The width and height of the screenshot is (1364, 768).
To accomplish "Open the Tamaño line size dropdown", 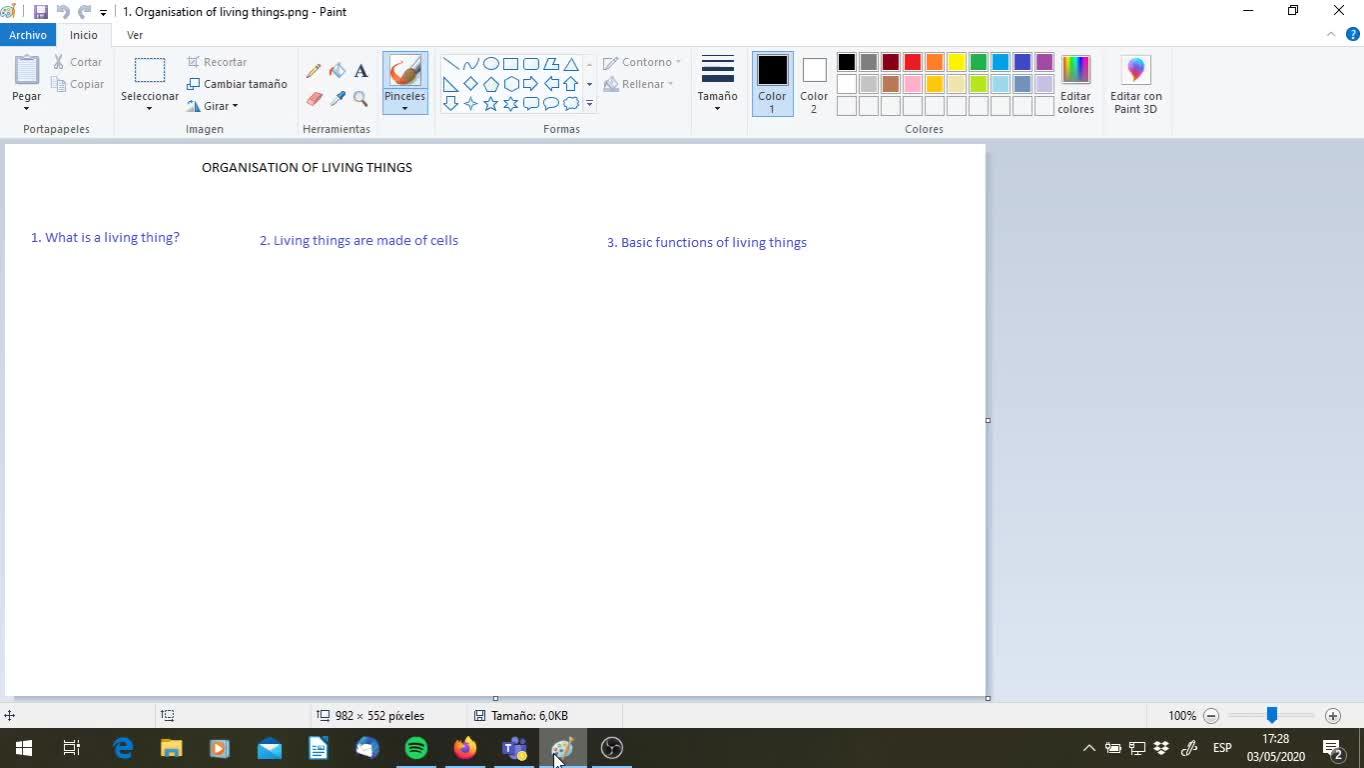I will [717, 84].
